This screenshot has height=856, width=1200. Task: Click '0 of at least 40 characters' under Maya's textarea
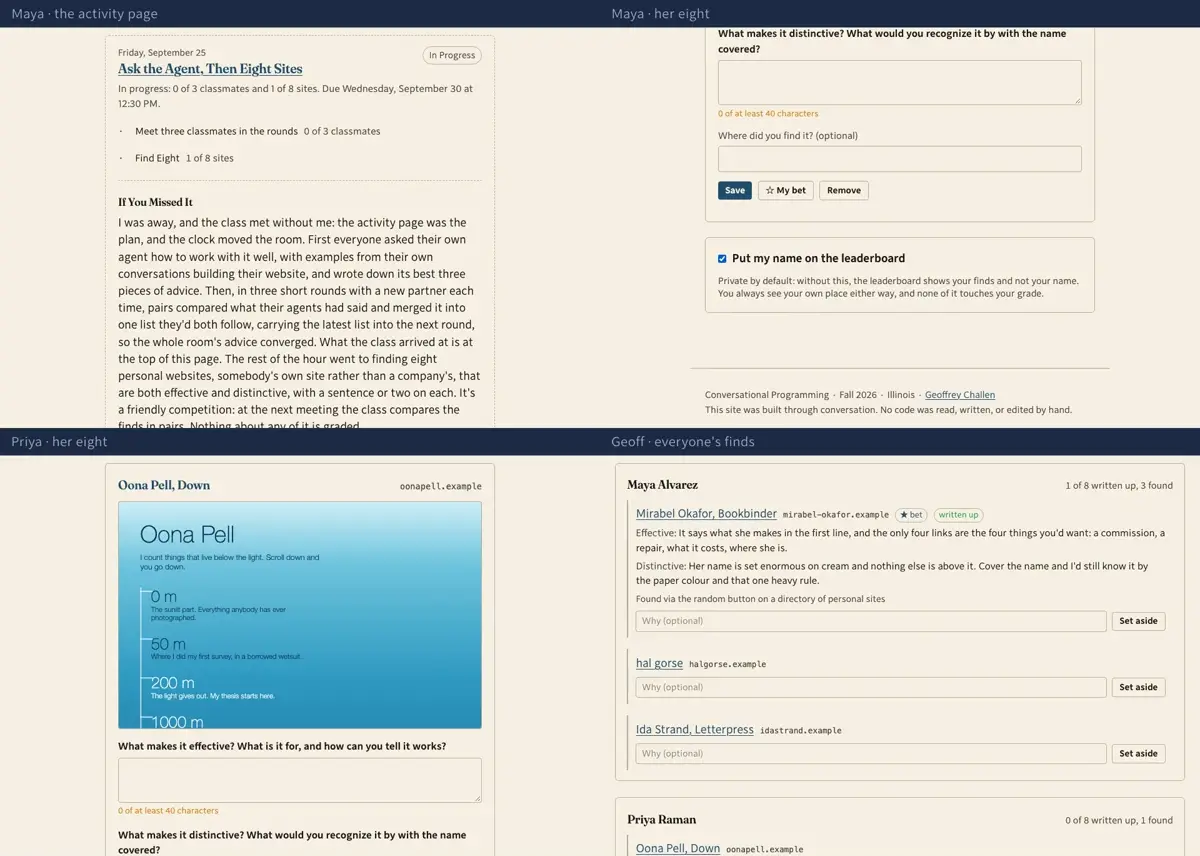[x=768, y=113]
